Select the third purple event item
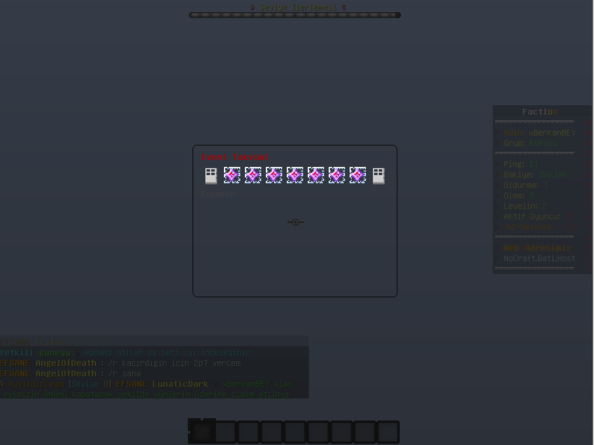This screenshot has width=594, height=445. click(274, 175)
